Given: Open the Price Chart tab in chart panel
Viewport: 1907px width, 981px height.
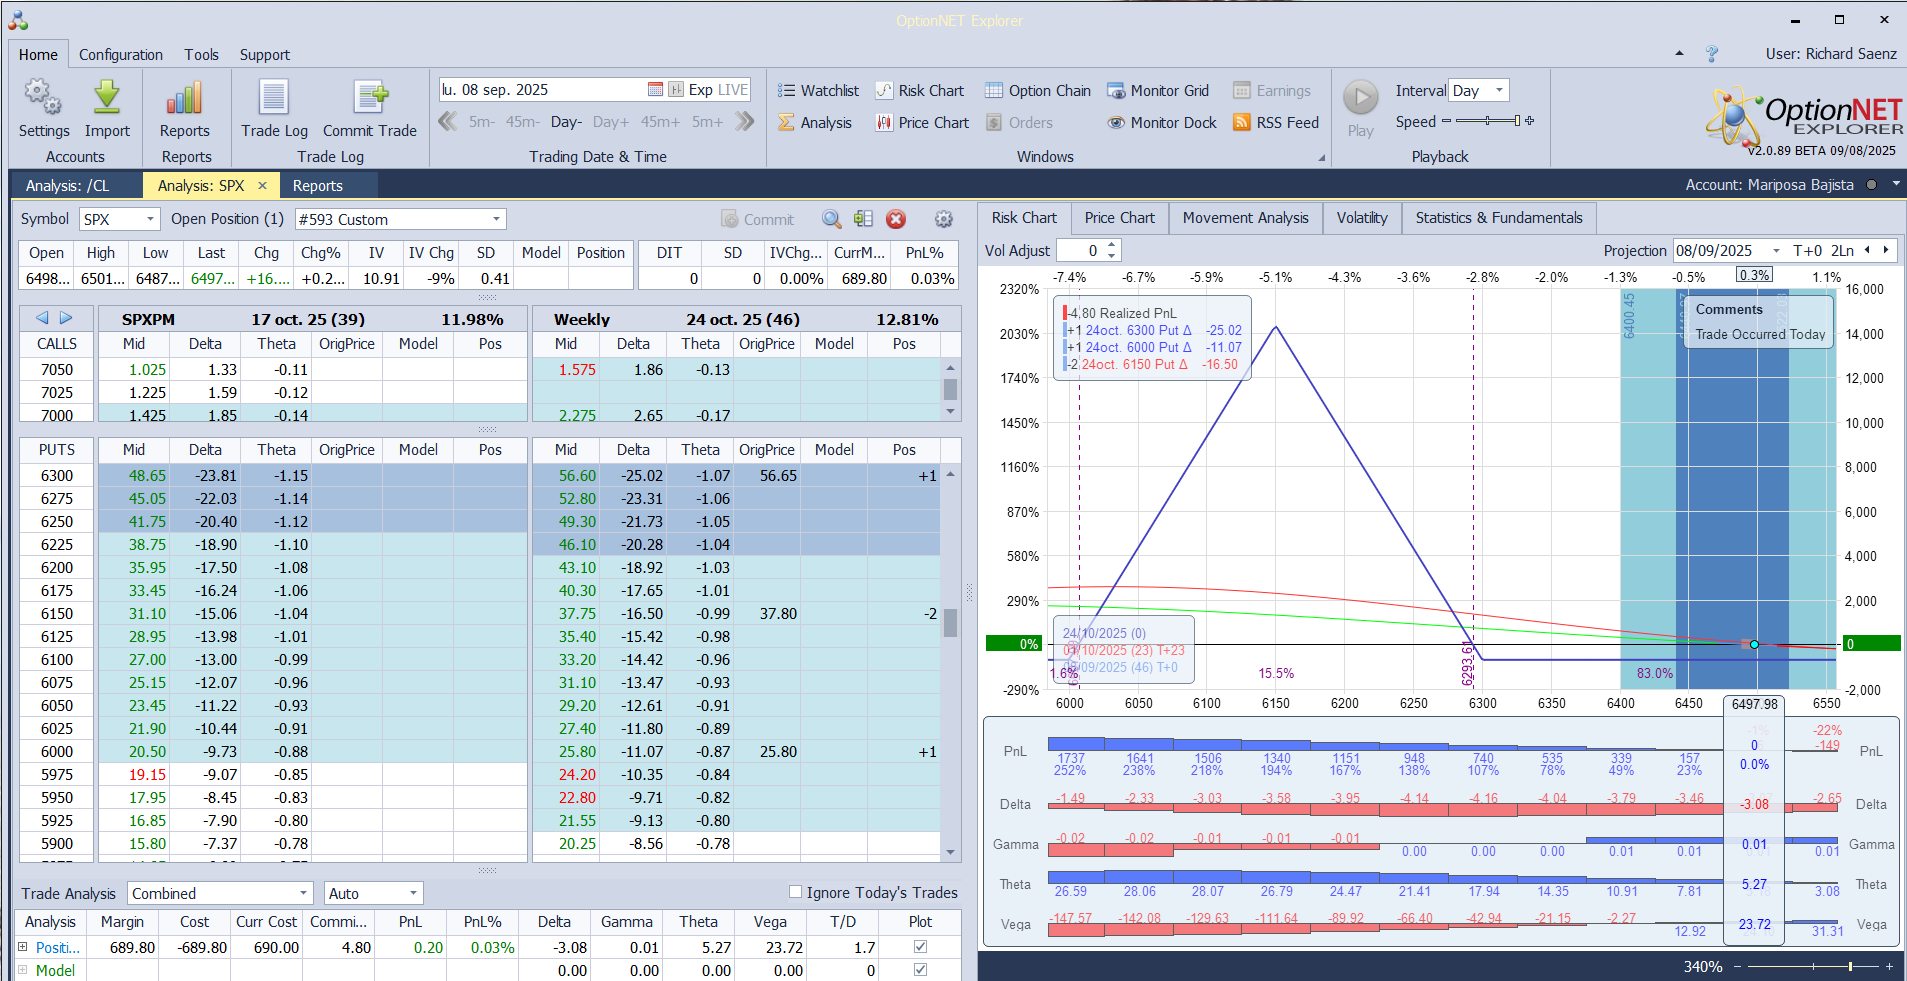Looking at the screenshot, I should (x=1119, y=218).
